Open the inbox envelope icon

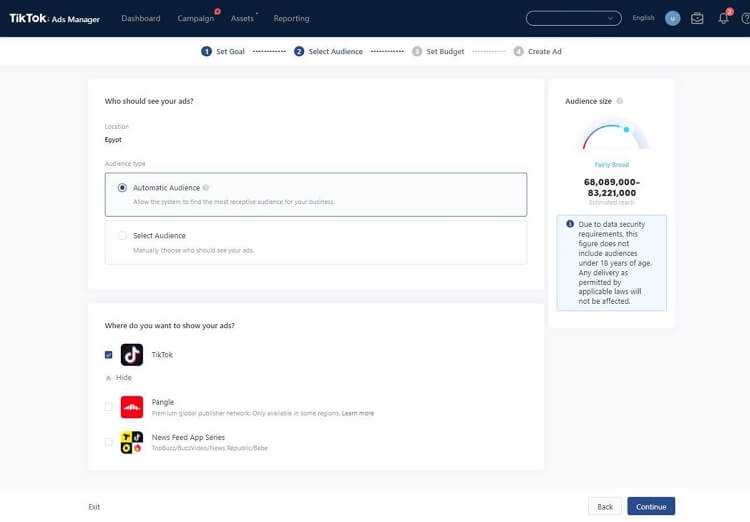[x=697, y=18]
